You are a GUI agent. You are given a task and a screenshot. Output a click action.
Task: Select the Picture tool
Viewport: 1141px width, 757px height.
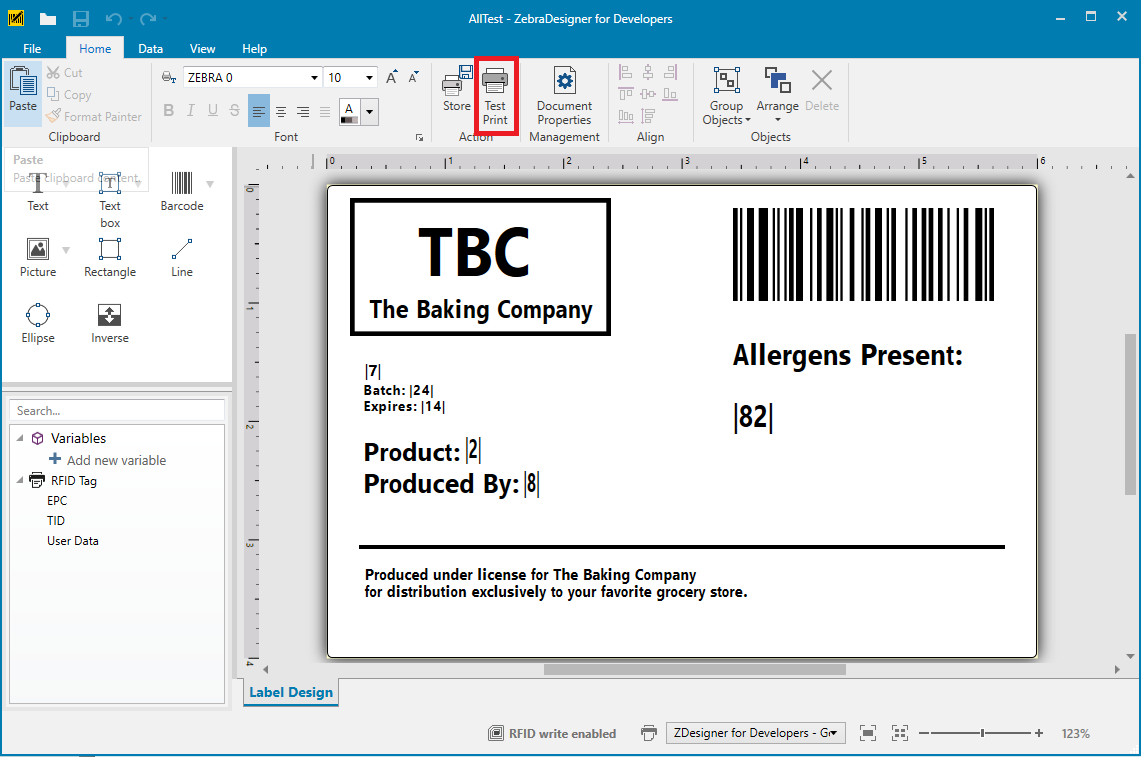point(37,255)
